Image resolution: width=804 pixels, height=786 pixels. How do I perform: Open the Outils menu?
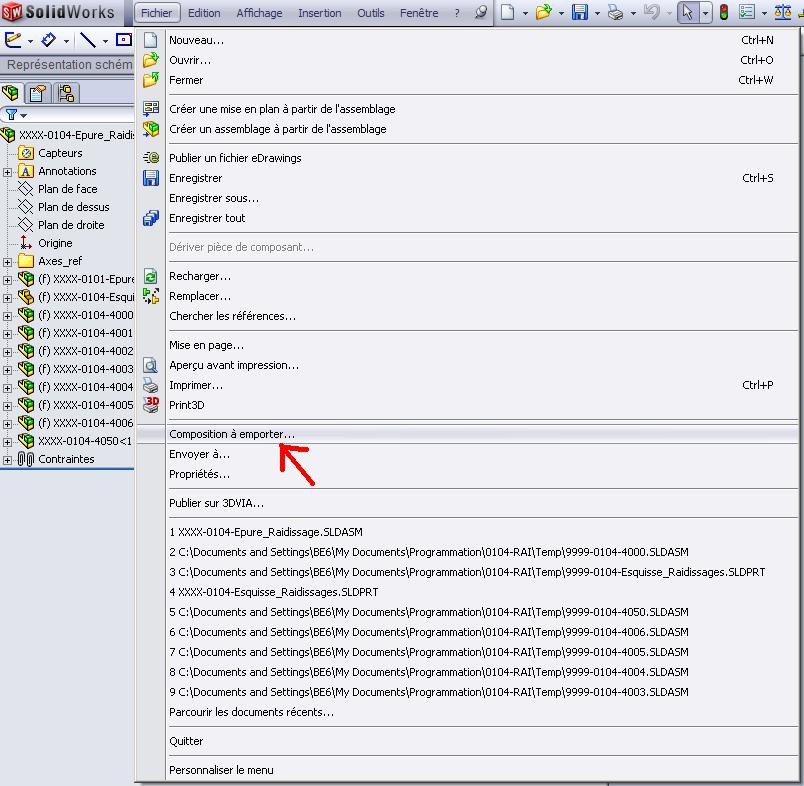(x=371, y=13)
